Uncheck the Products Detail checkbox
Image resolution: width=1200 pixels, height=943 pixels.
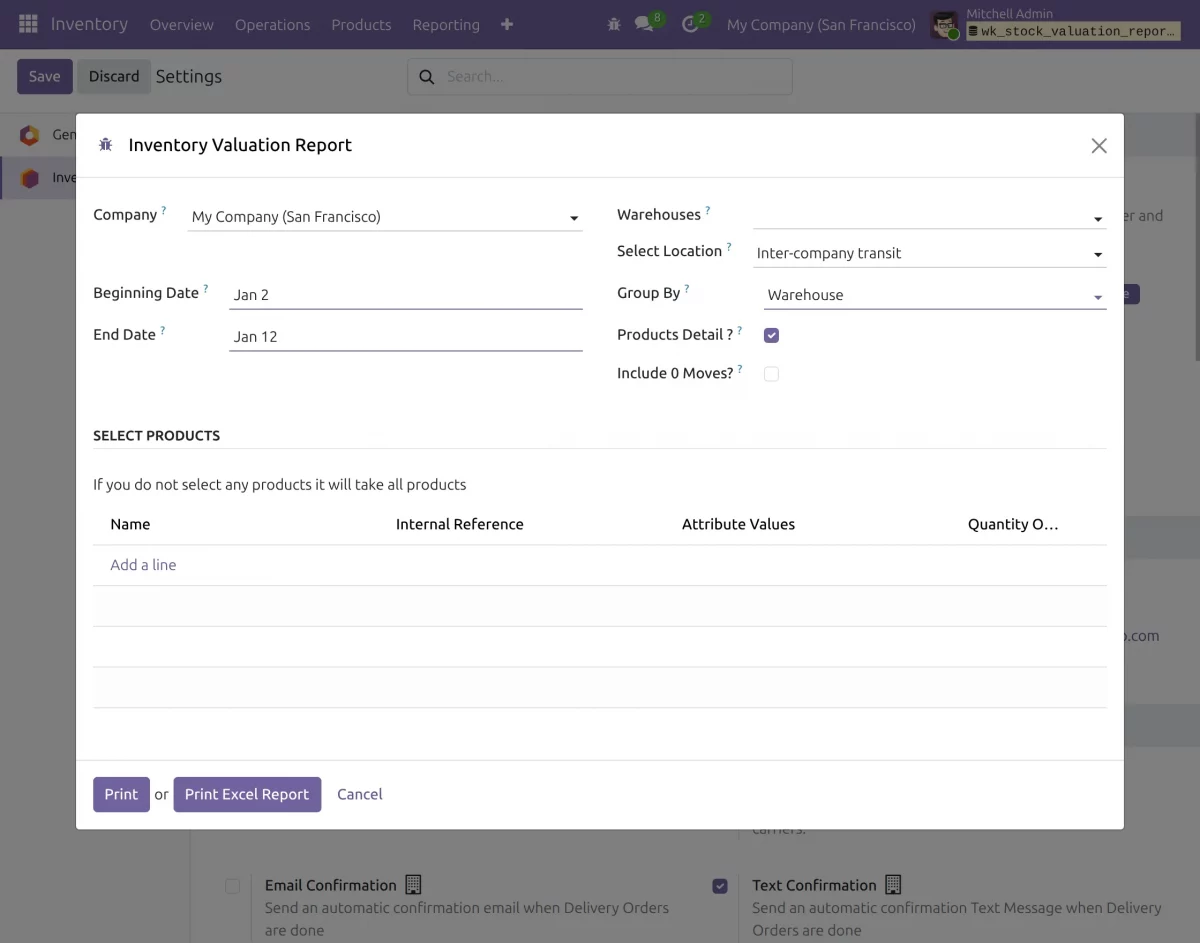[x=771, y=335]
